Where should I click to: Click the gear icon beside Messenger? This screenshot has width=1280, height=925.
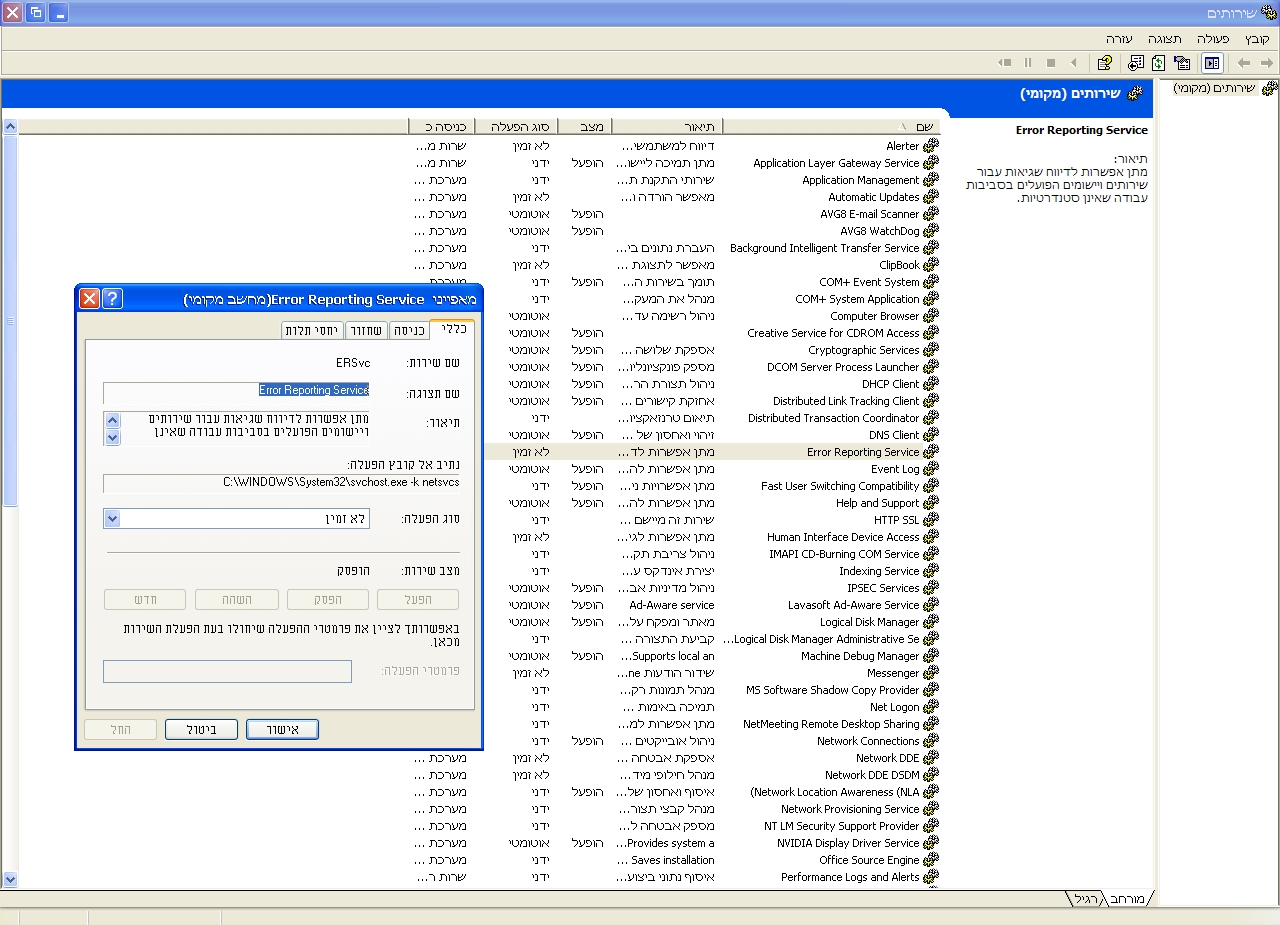click(x=931, y=673)
